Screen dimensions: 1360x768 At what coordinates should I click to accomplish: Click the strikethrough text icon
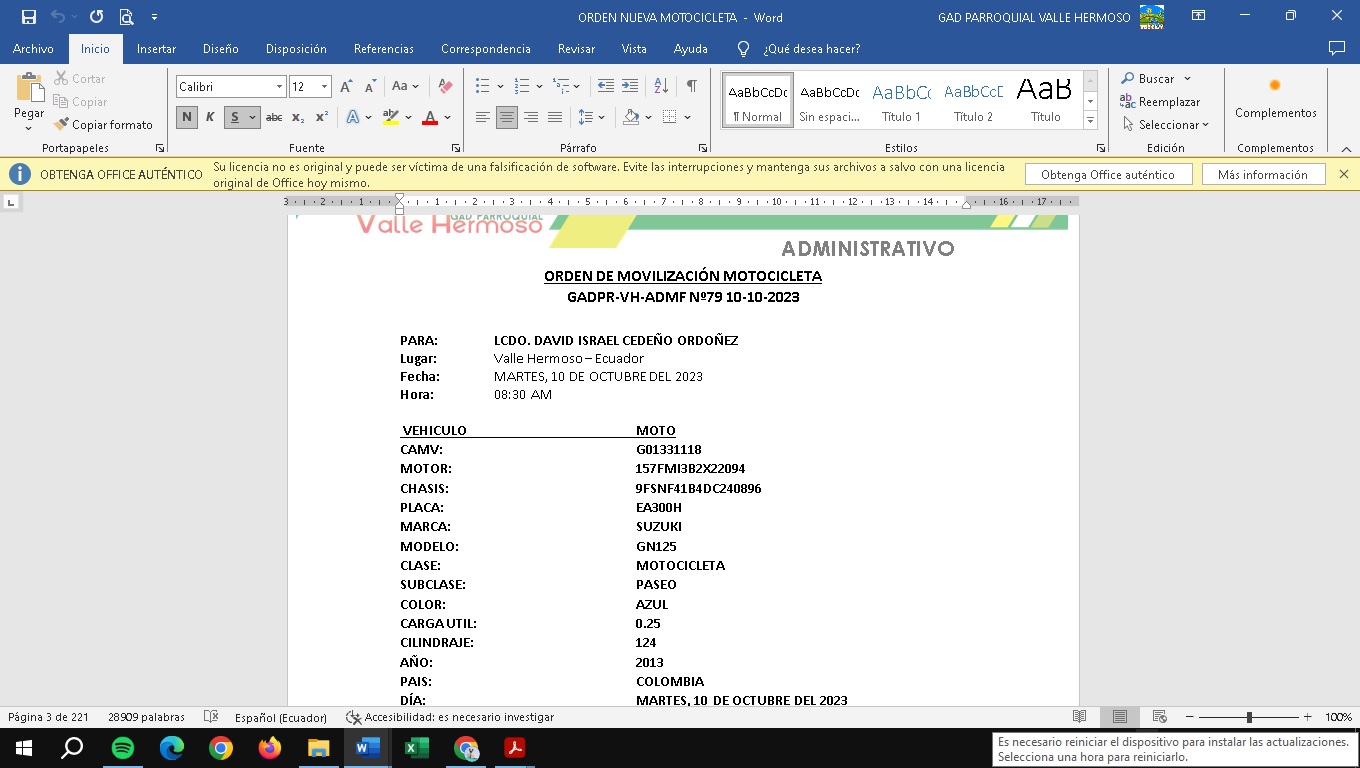click(273, 117)
